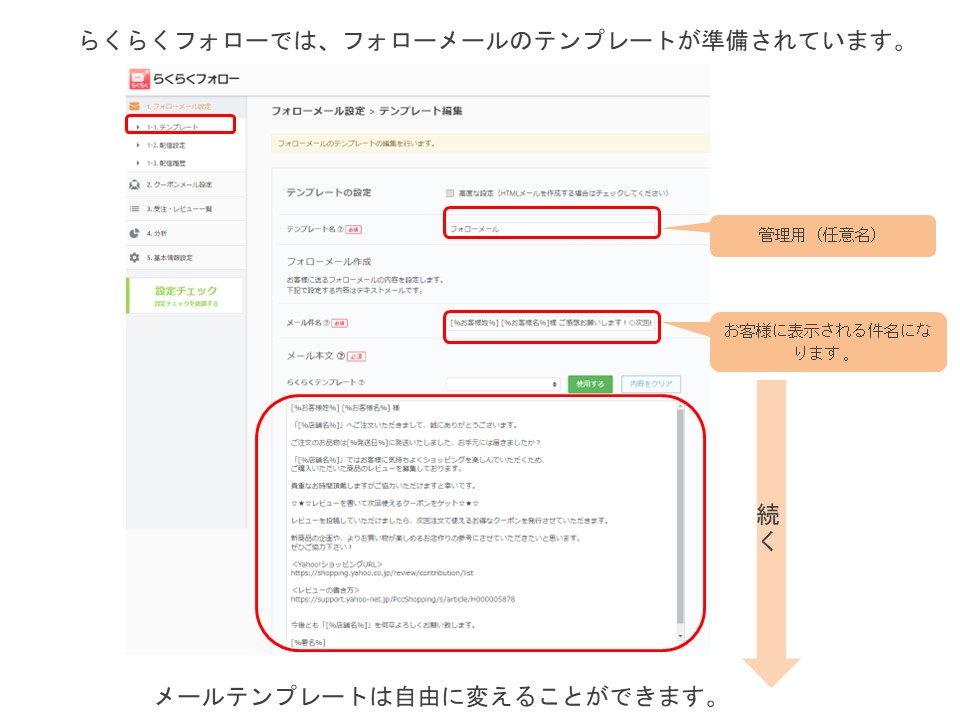Screen dimensions: 960x720
Task: Click help icon next to メール件名
Action: click(x=326, y=323)
